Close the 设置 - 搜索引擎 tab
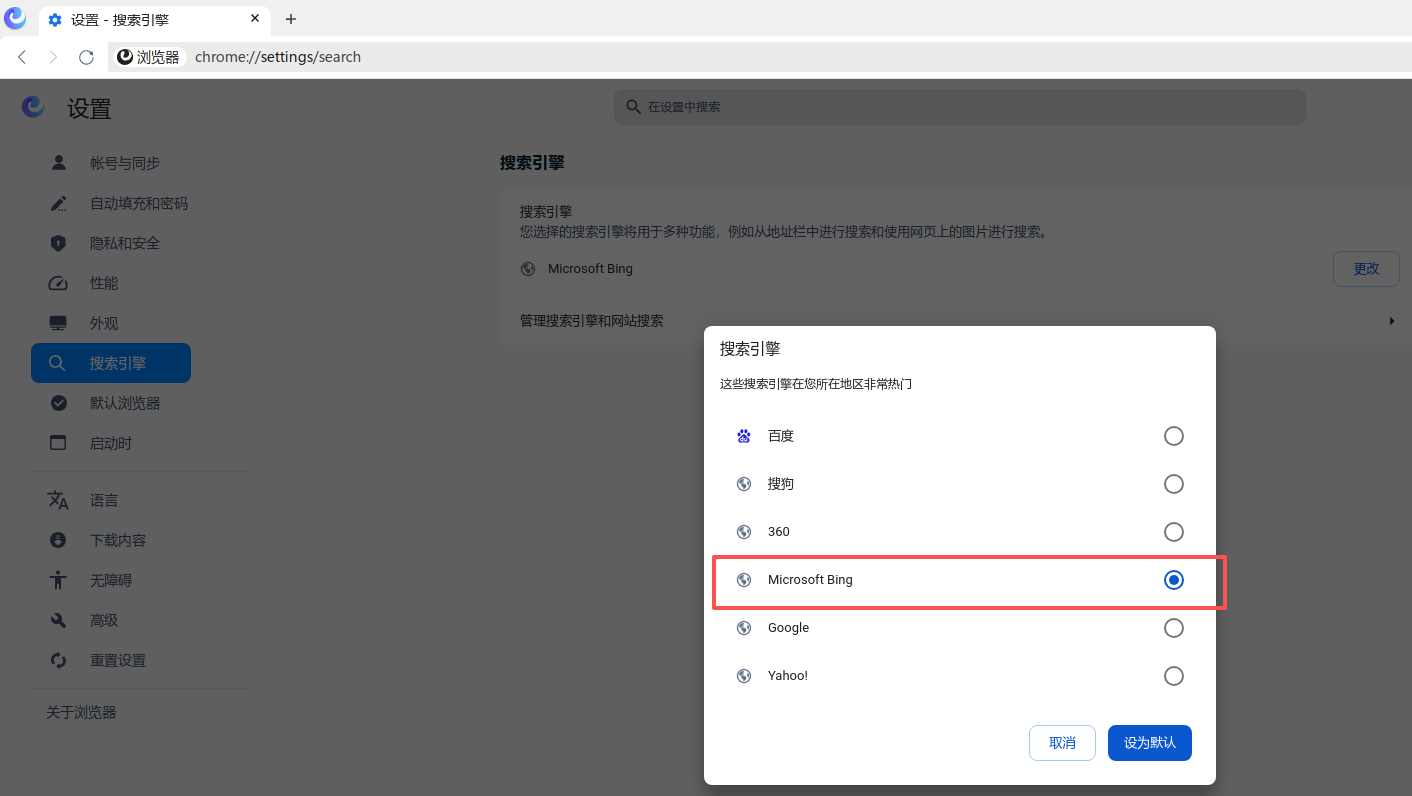 coord(255,19)
